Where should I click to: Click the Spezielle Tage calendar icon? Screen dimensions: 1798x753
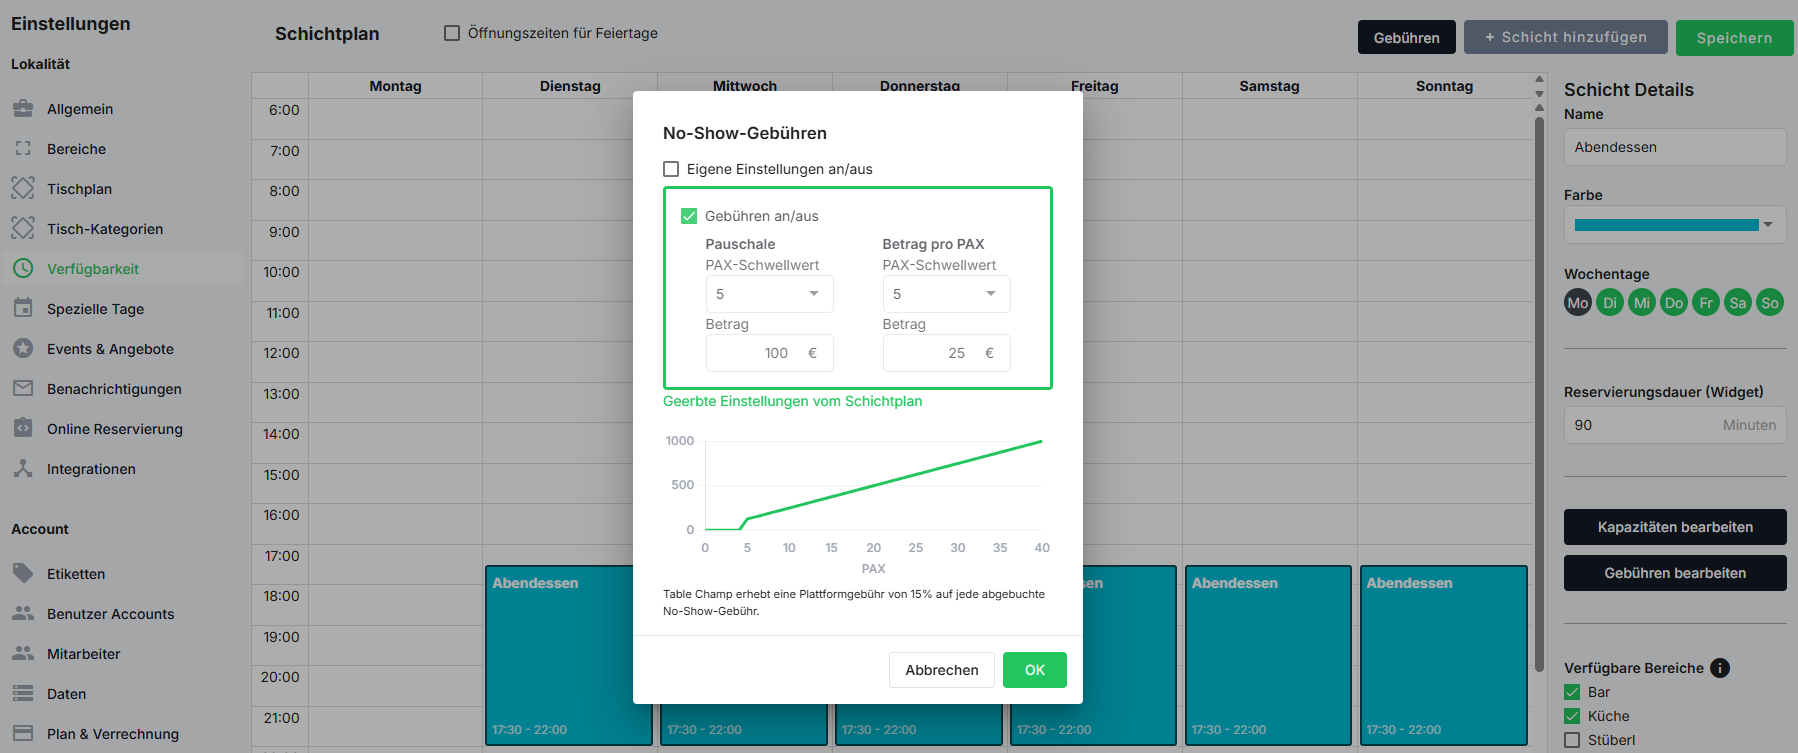point(23,308)
